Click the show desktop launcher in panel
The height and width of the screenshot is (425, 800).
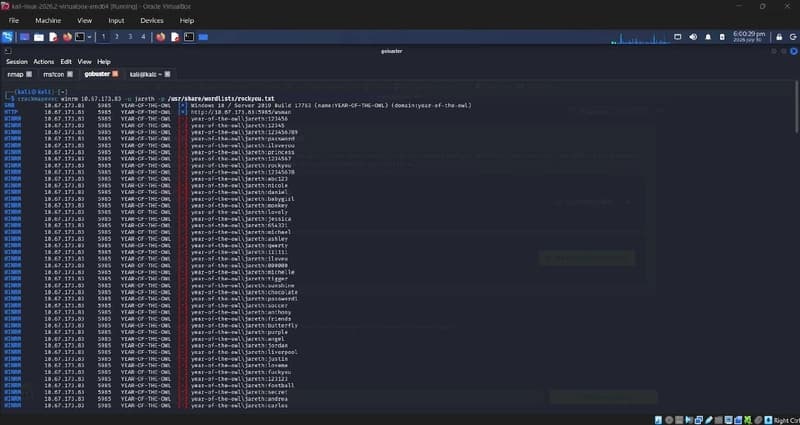point(24,37)
